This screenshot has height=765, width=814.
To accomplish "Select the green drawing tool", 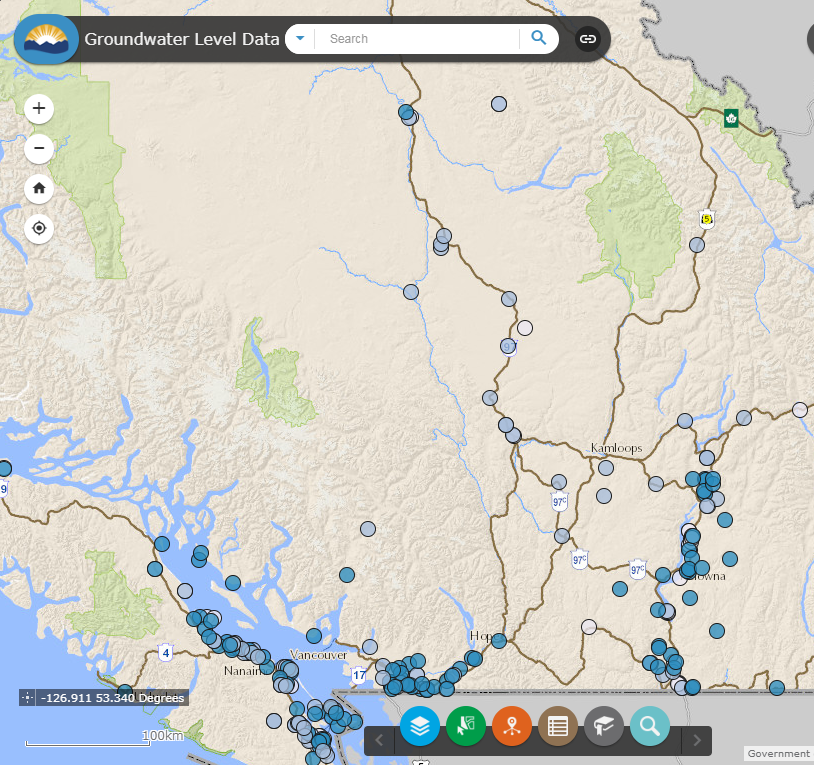I will pyautogui.click(x=466, y=727).
